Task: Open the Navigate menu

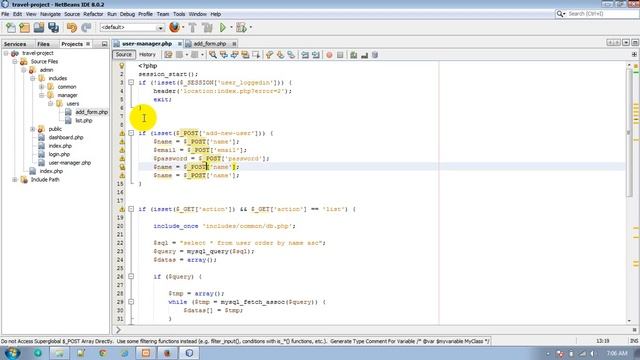Action: tap(50, 14)
